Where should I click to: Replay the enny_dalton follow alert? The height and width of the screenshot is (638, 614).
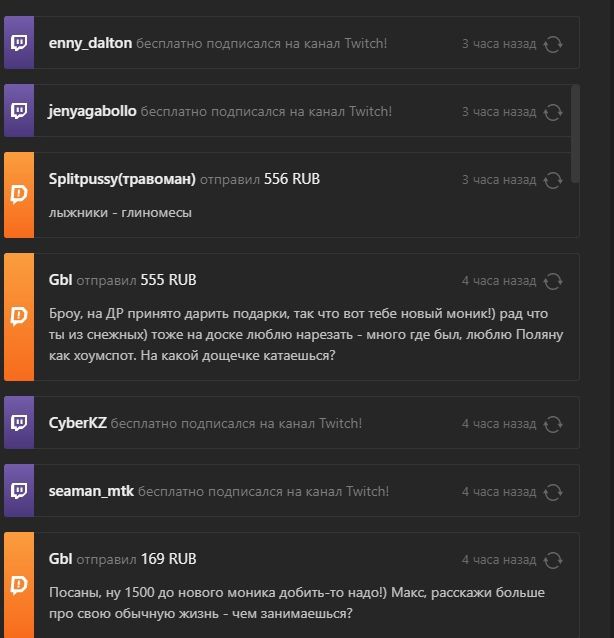click(x=553, y=44)
